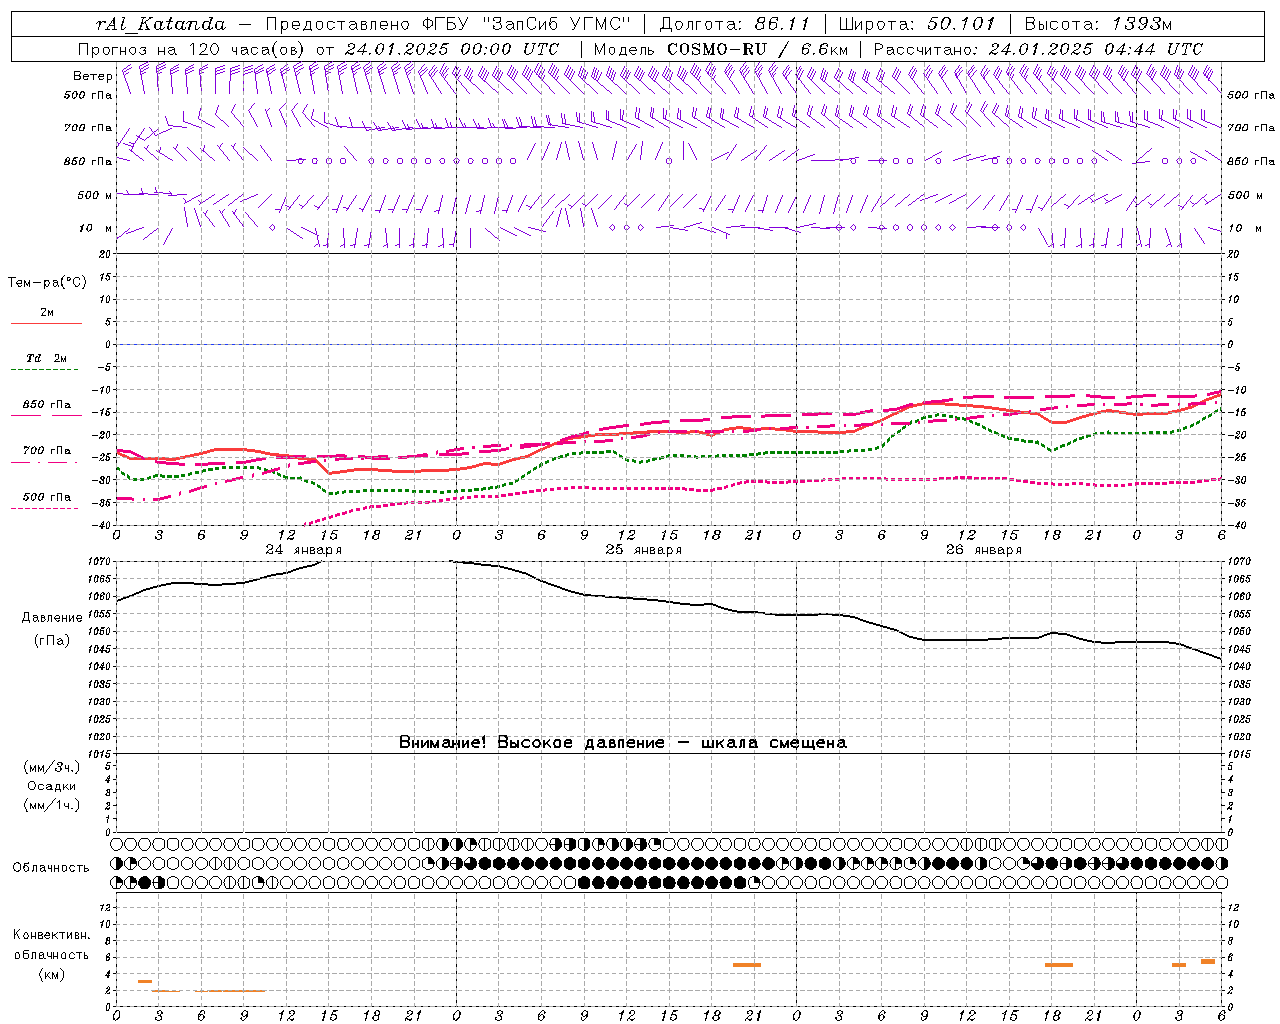Click the "Давление" pressure panel label
Viewport: 1280px width, 1024px height.
52,618
